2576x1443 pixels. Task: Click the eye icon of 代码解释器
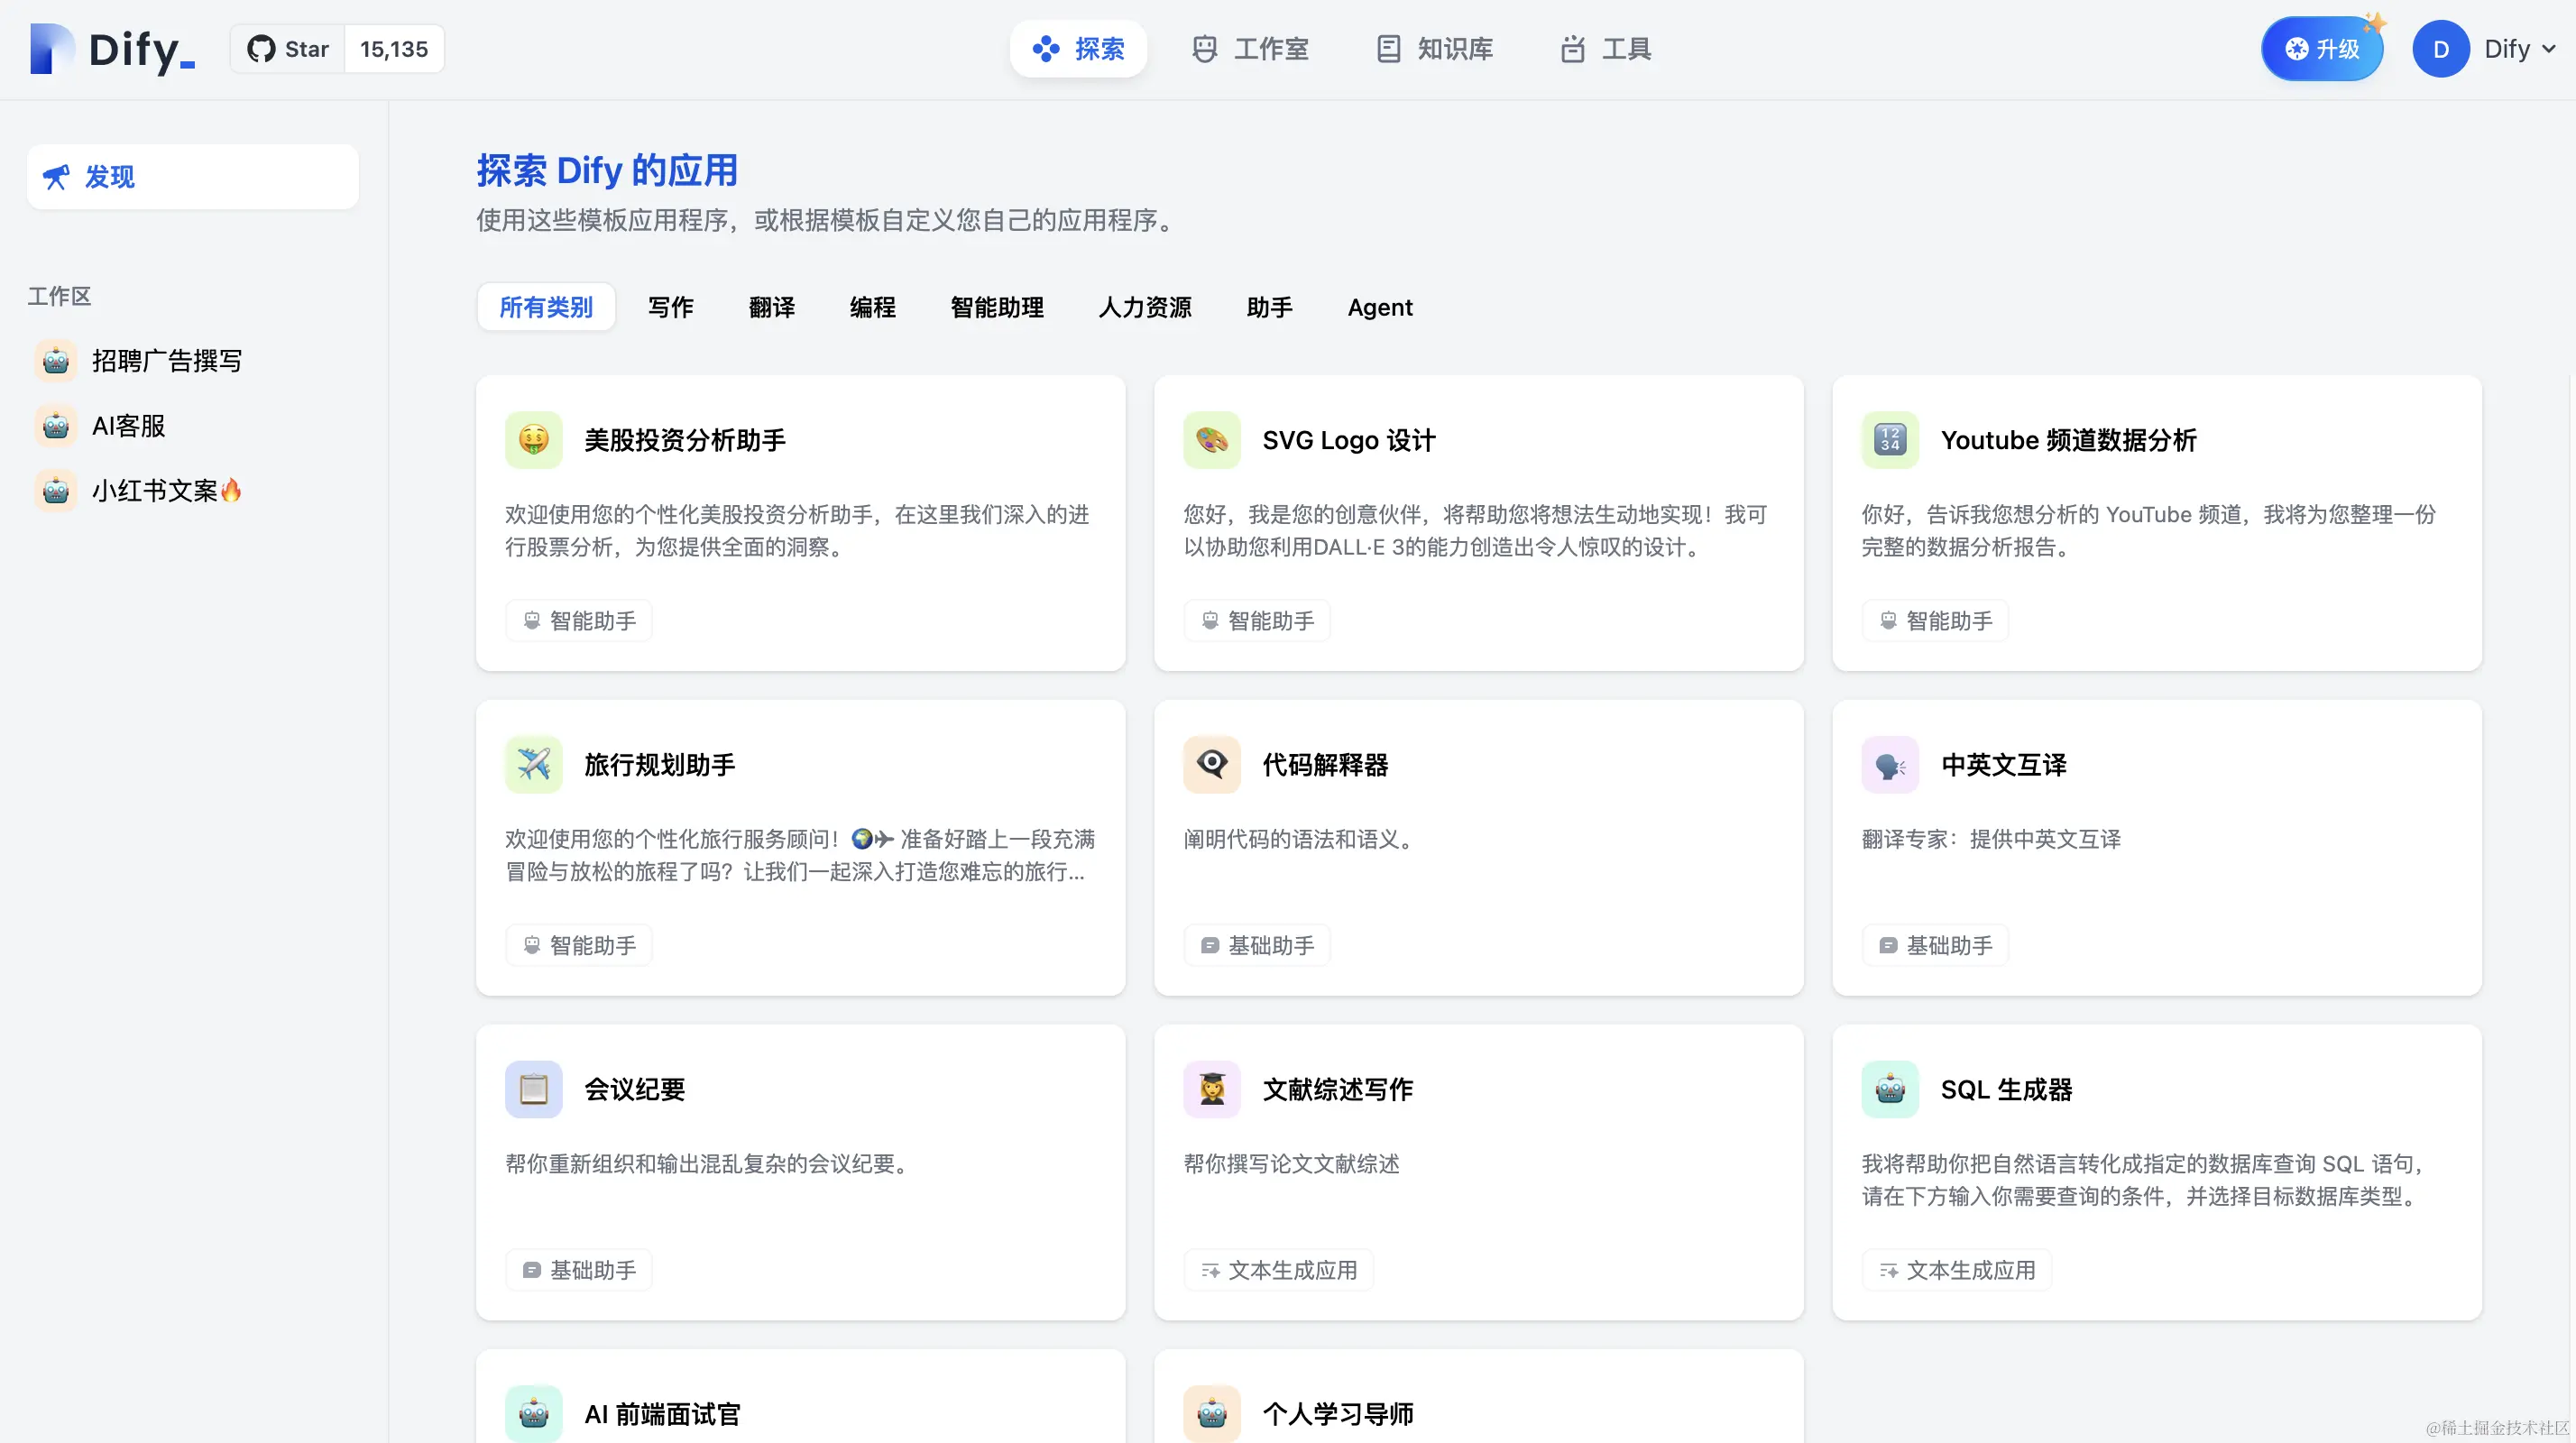click(x=1211, y=765)
